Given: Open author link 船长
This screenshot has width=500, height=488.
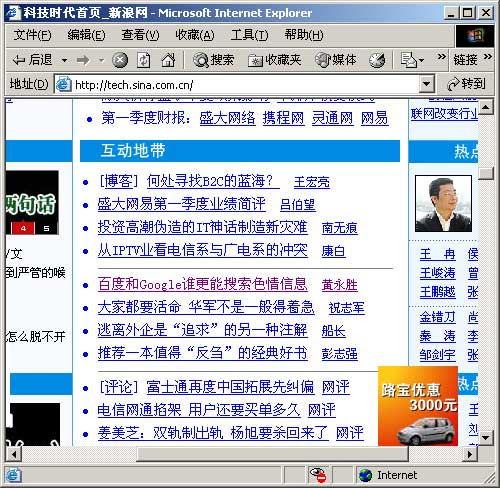Looking at the screenshot, I should [333, 331].
